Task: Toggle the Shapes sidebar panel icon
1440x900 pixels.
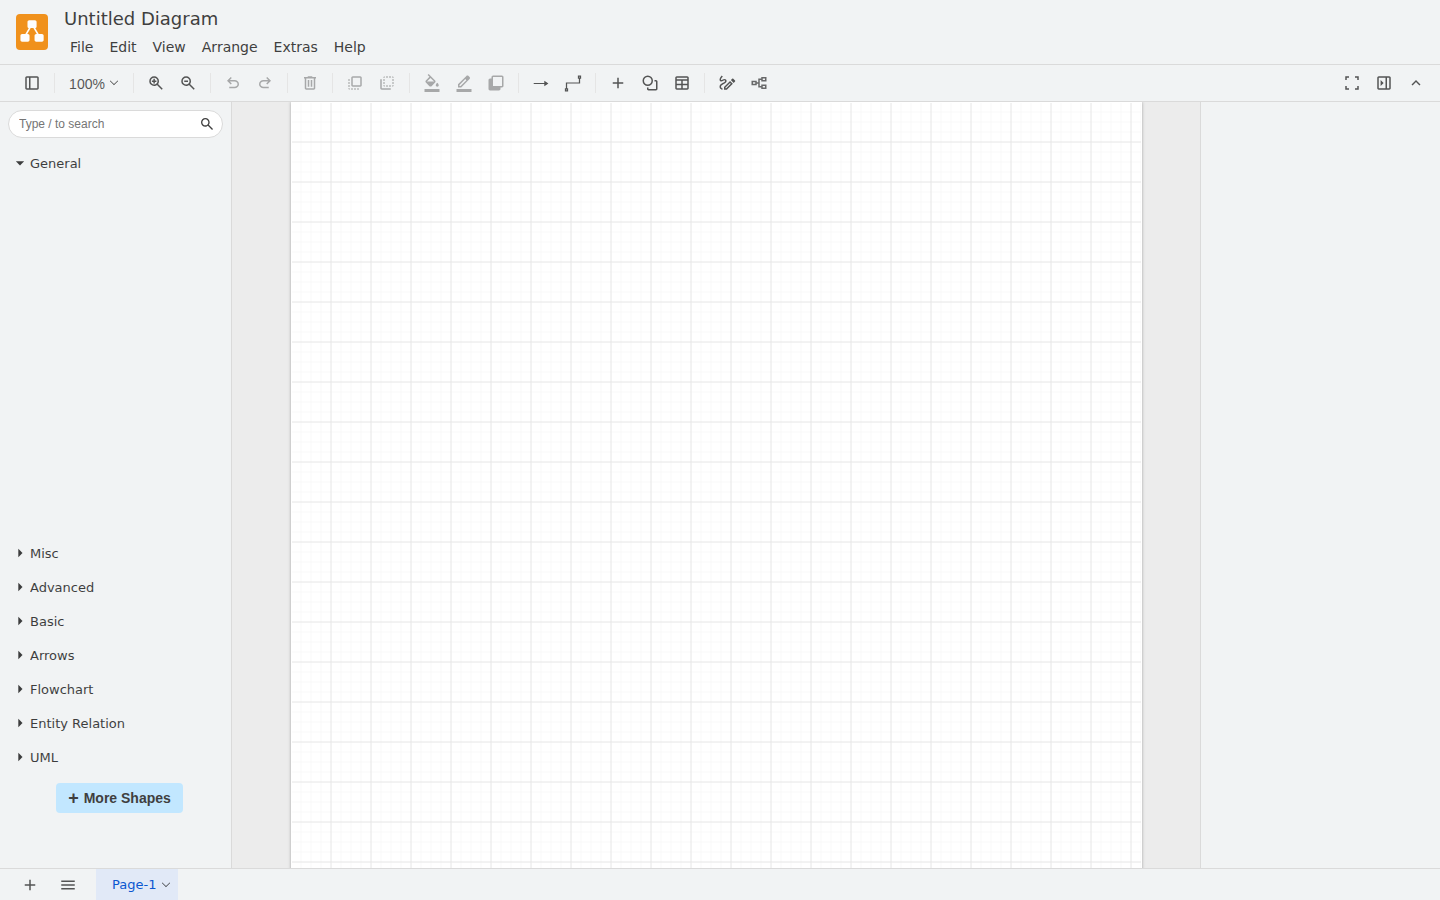Action: point(32,83)
